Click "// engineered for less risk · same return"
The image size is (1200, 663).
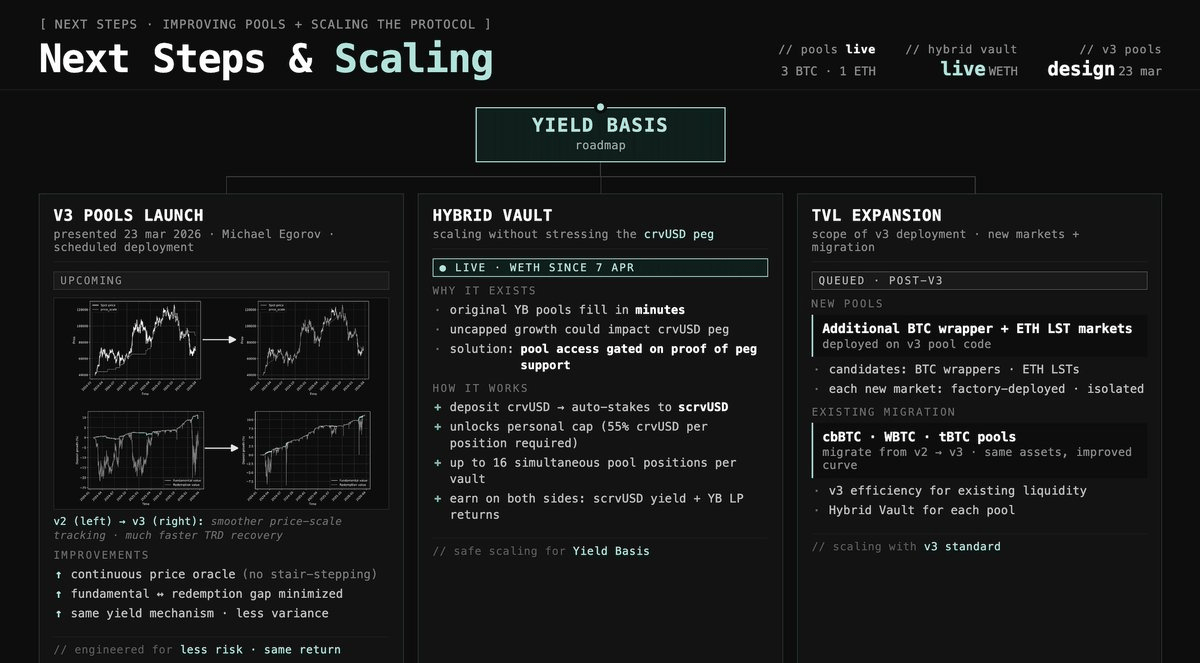197,650
